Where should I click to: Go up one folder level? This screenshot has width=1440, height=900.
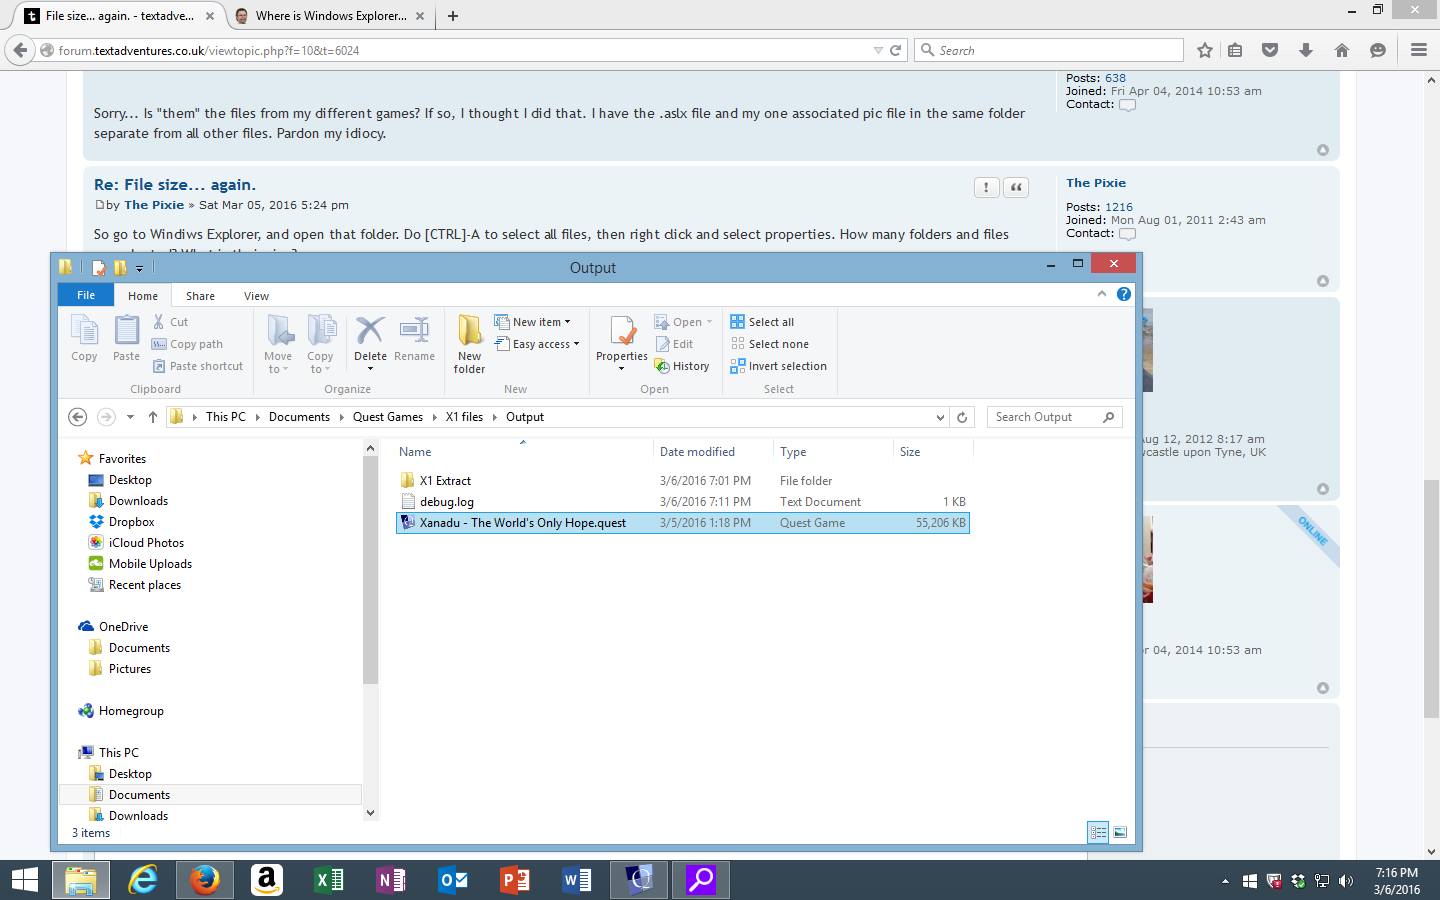click(x=152, y=417)
